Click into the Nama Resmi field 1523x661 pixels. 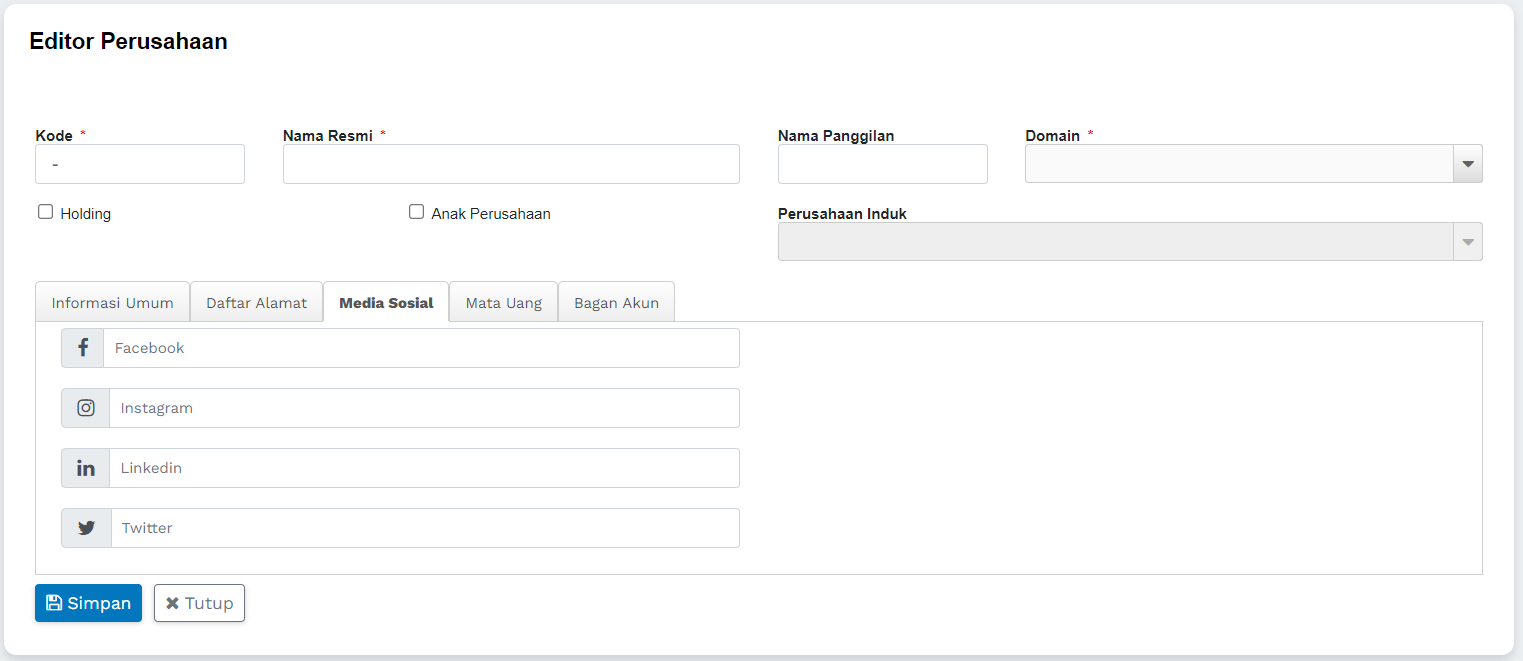coord(511,164)
